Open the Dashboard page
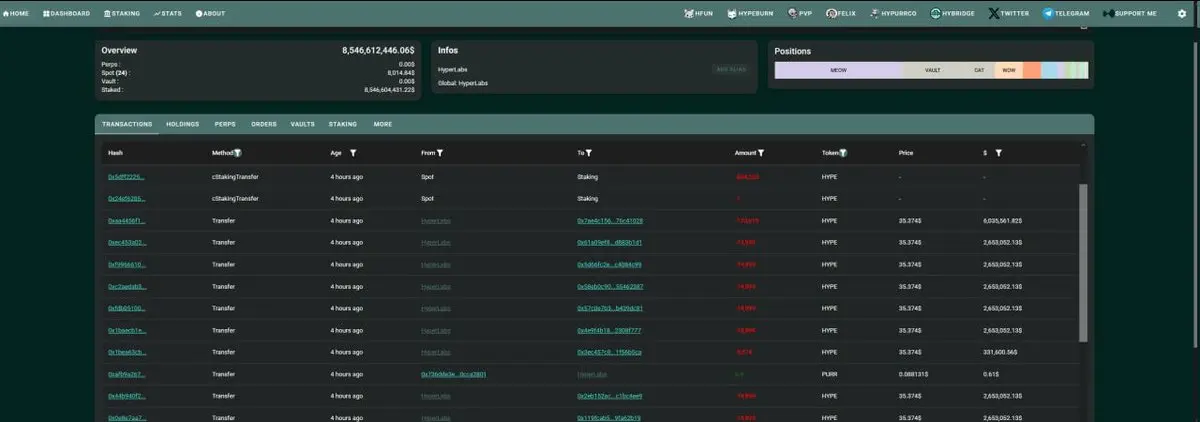Screen dimensions: 1200x422 67,13
